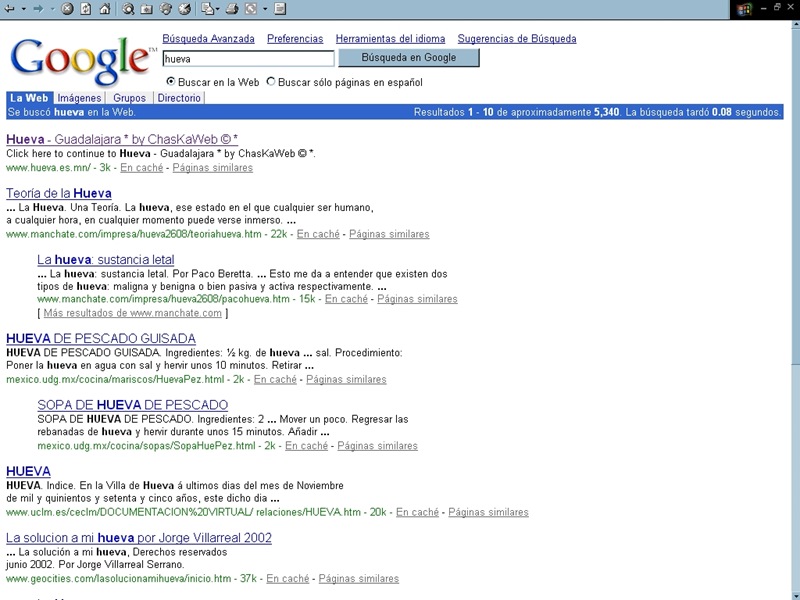The width and height of the screenshot is (800, 600).
Task: Click the Google logo
Action: point(84,61)
